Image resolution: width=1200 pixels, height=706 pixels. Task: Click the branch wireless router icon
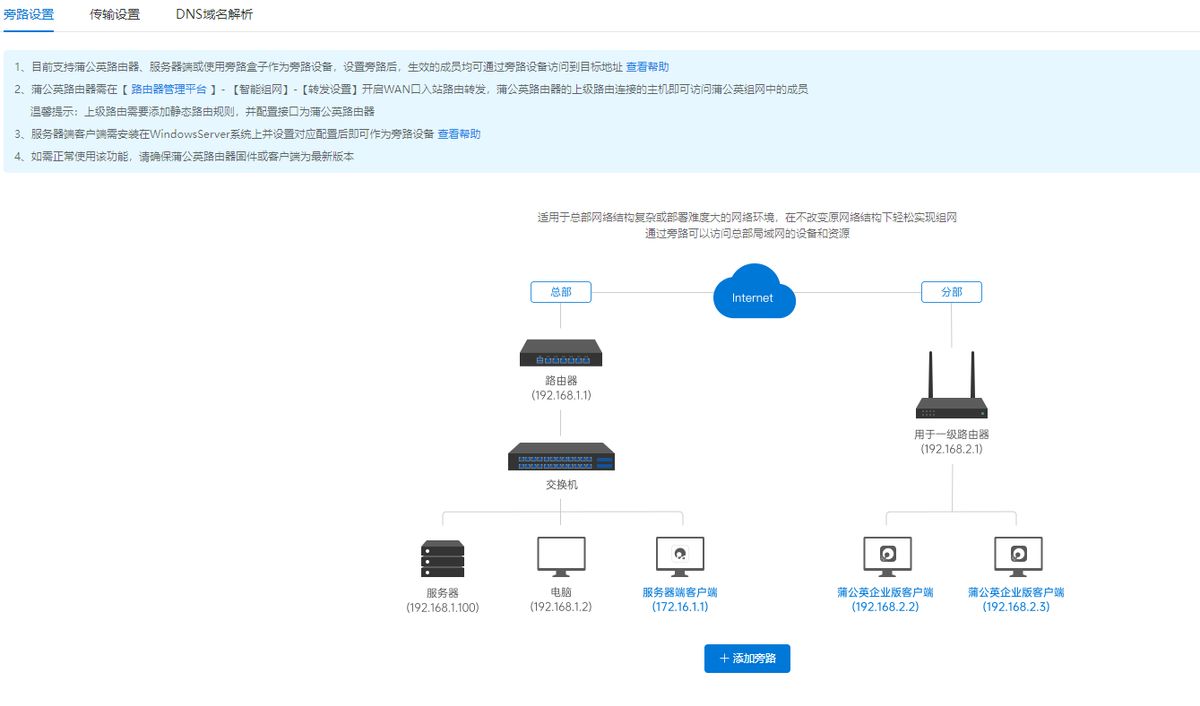(952, 385)
